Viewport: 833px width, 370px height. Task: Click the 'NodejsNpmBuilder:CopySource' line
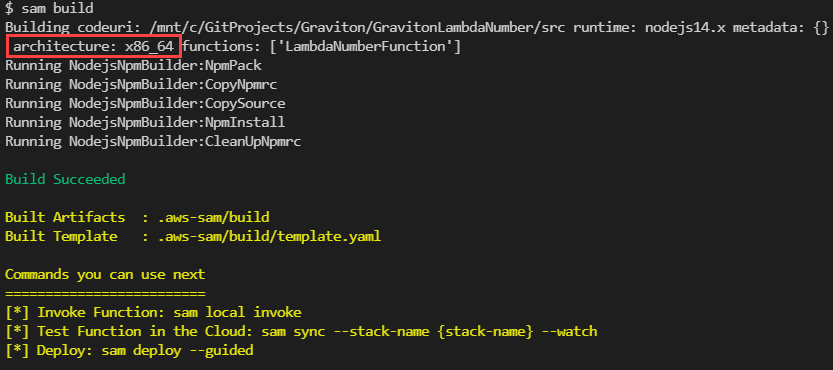[145, 104]
